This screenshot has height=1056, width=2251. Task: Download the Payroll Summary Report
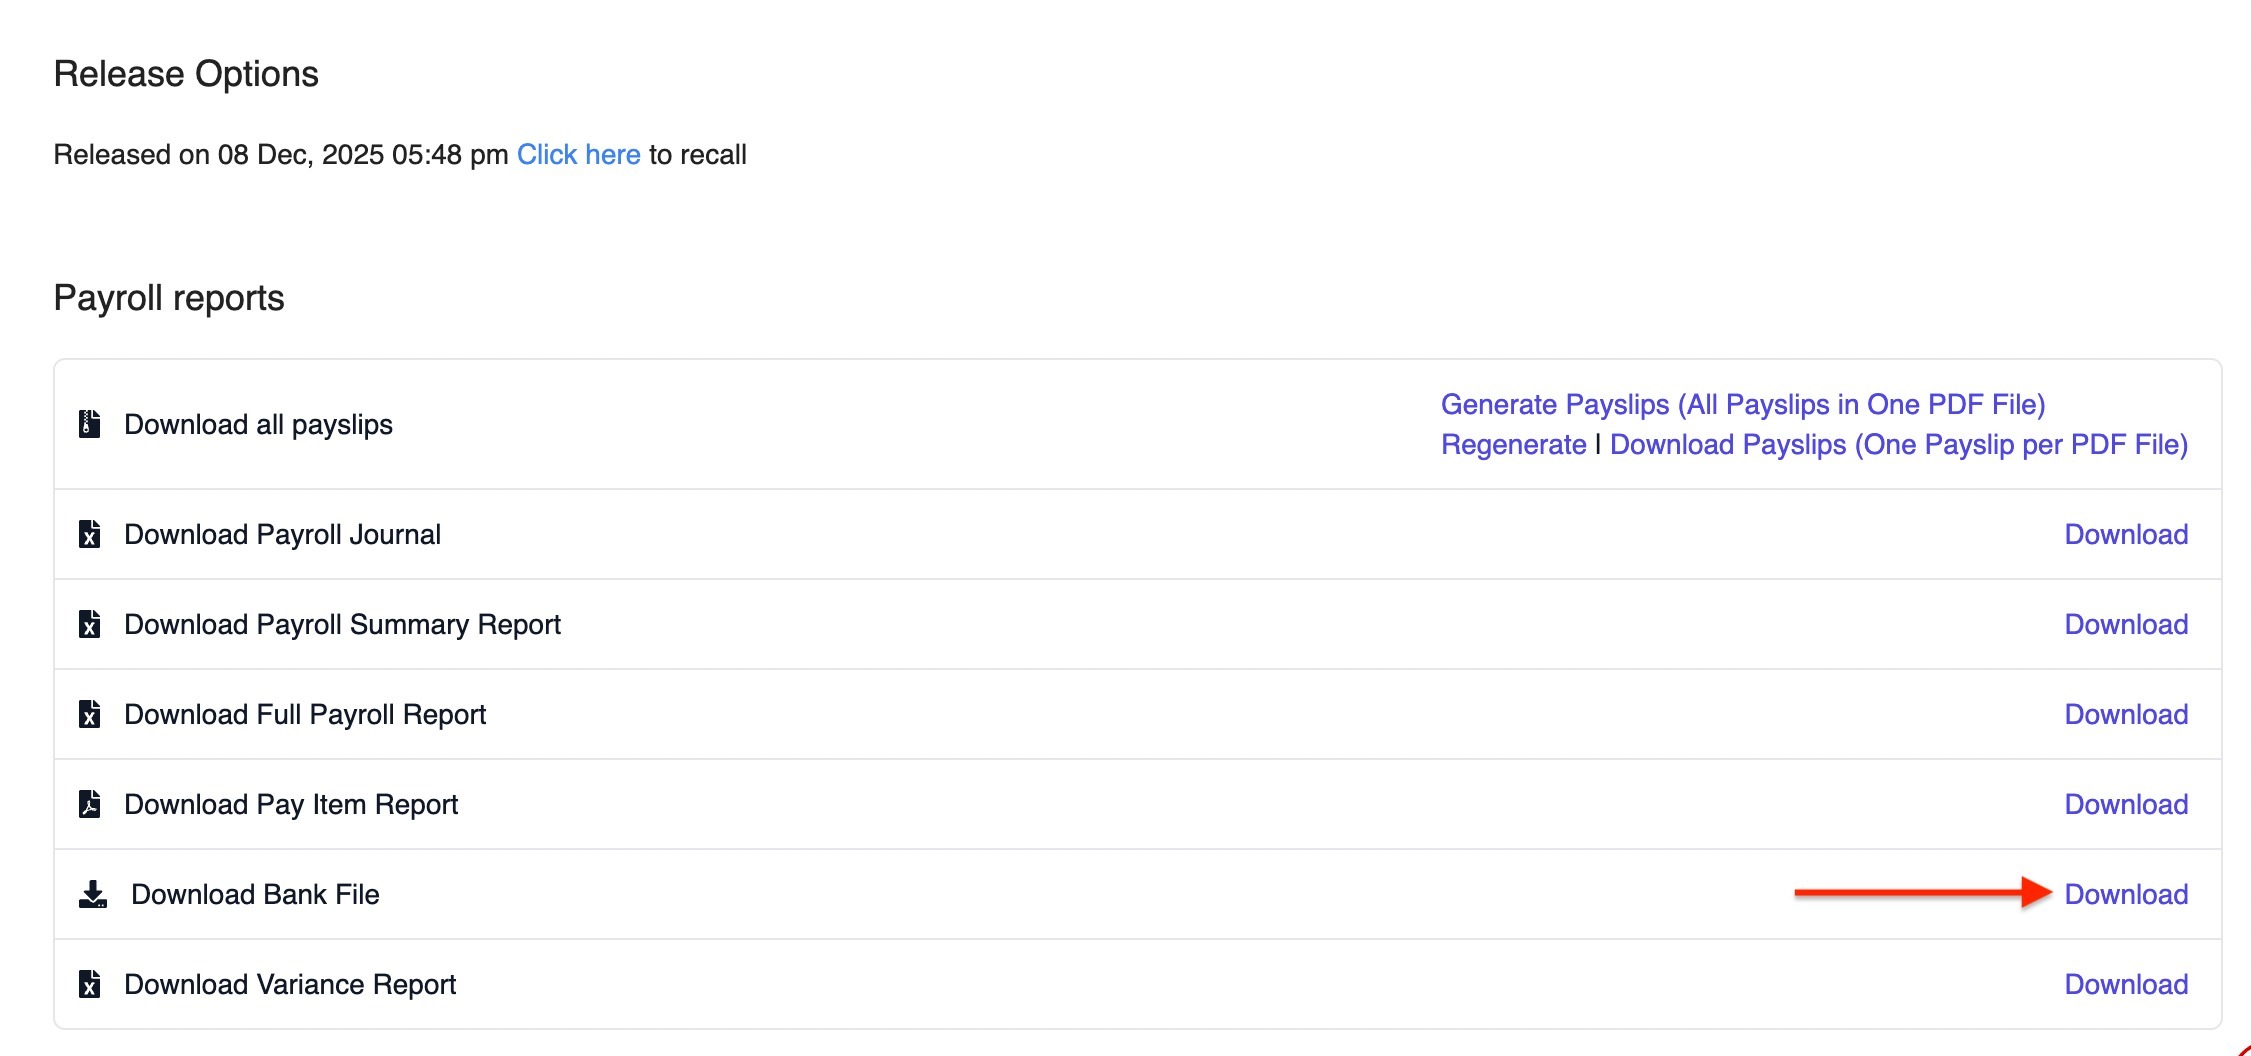tap(2126, 624)
